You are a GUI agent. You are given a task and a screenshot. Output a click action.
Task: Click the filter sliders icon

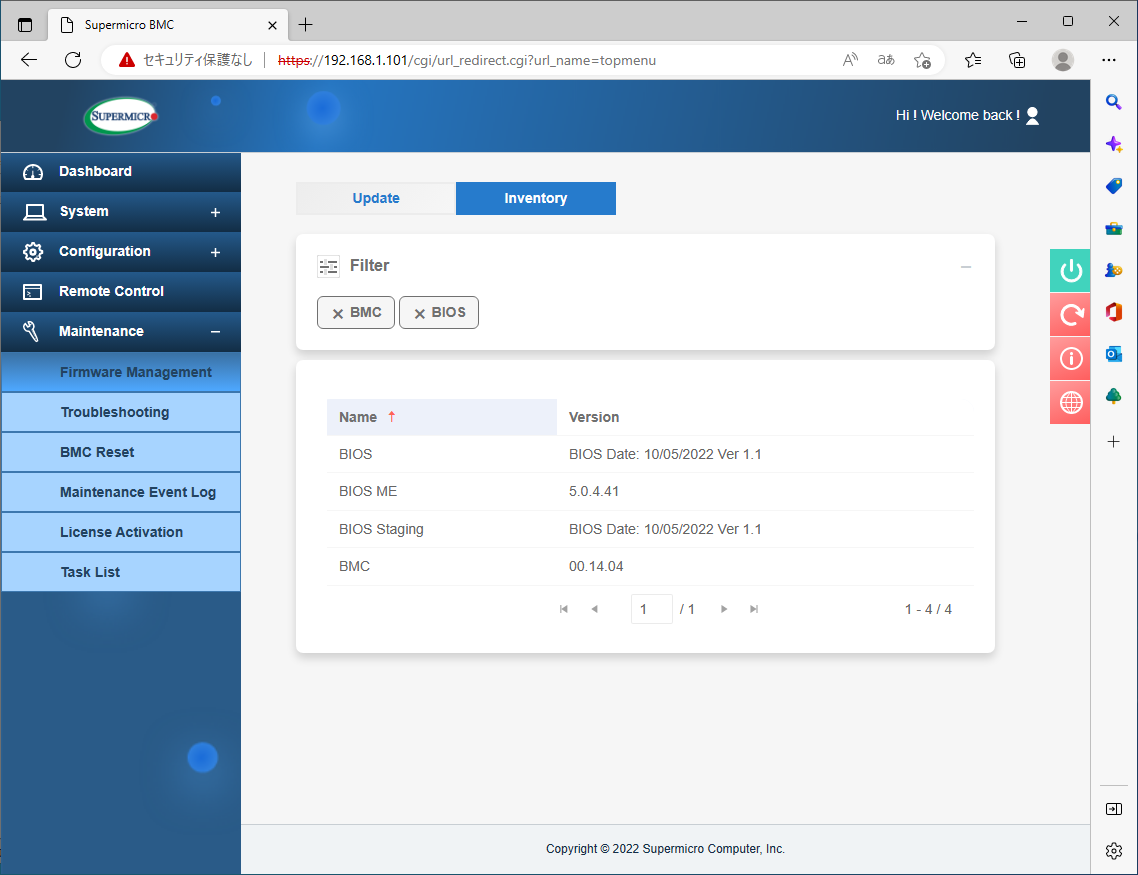(x=328, y=266)
